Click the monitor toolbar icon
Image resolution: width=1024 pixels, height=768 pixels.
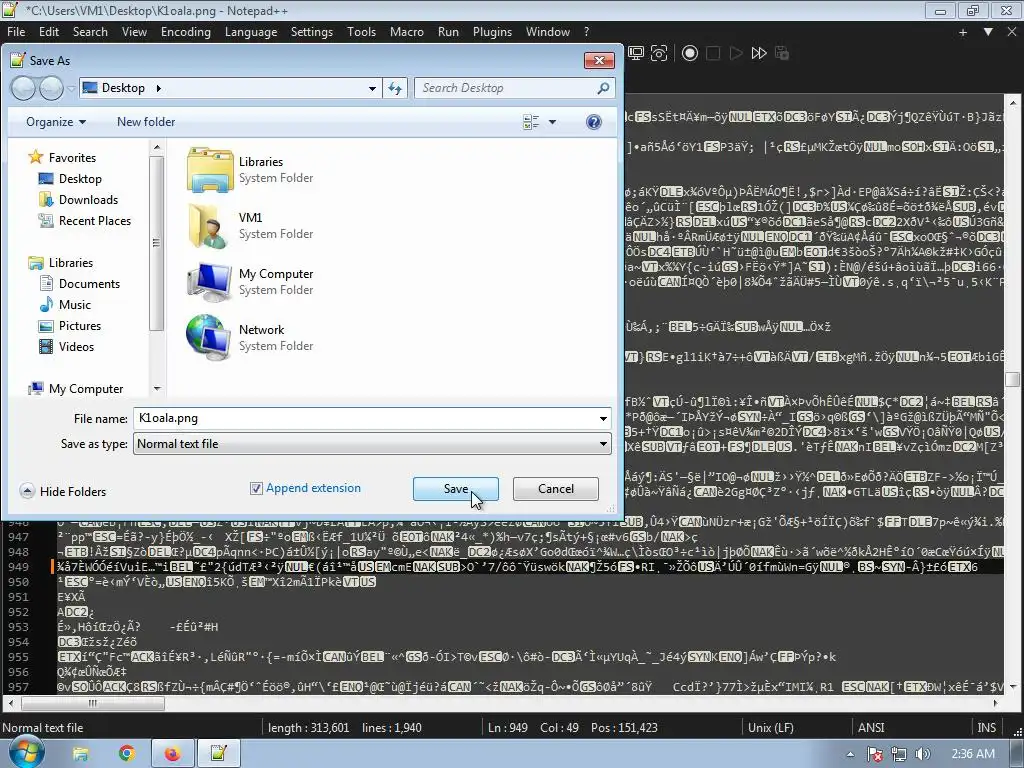click(635, 54)
